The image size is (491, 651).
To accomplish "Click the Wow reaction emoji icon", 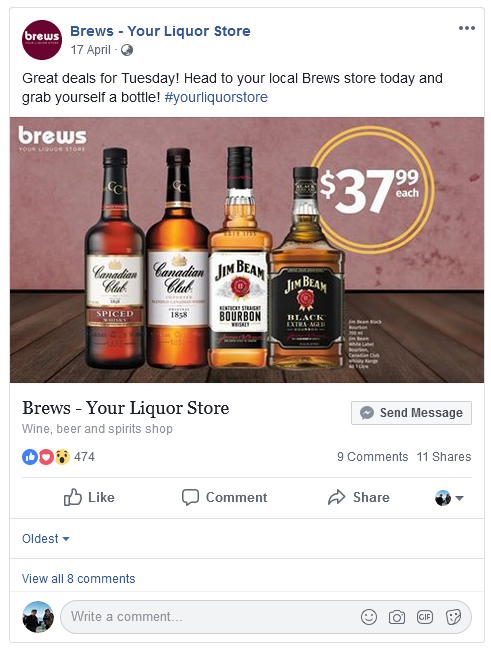I will point(62,457).
